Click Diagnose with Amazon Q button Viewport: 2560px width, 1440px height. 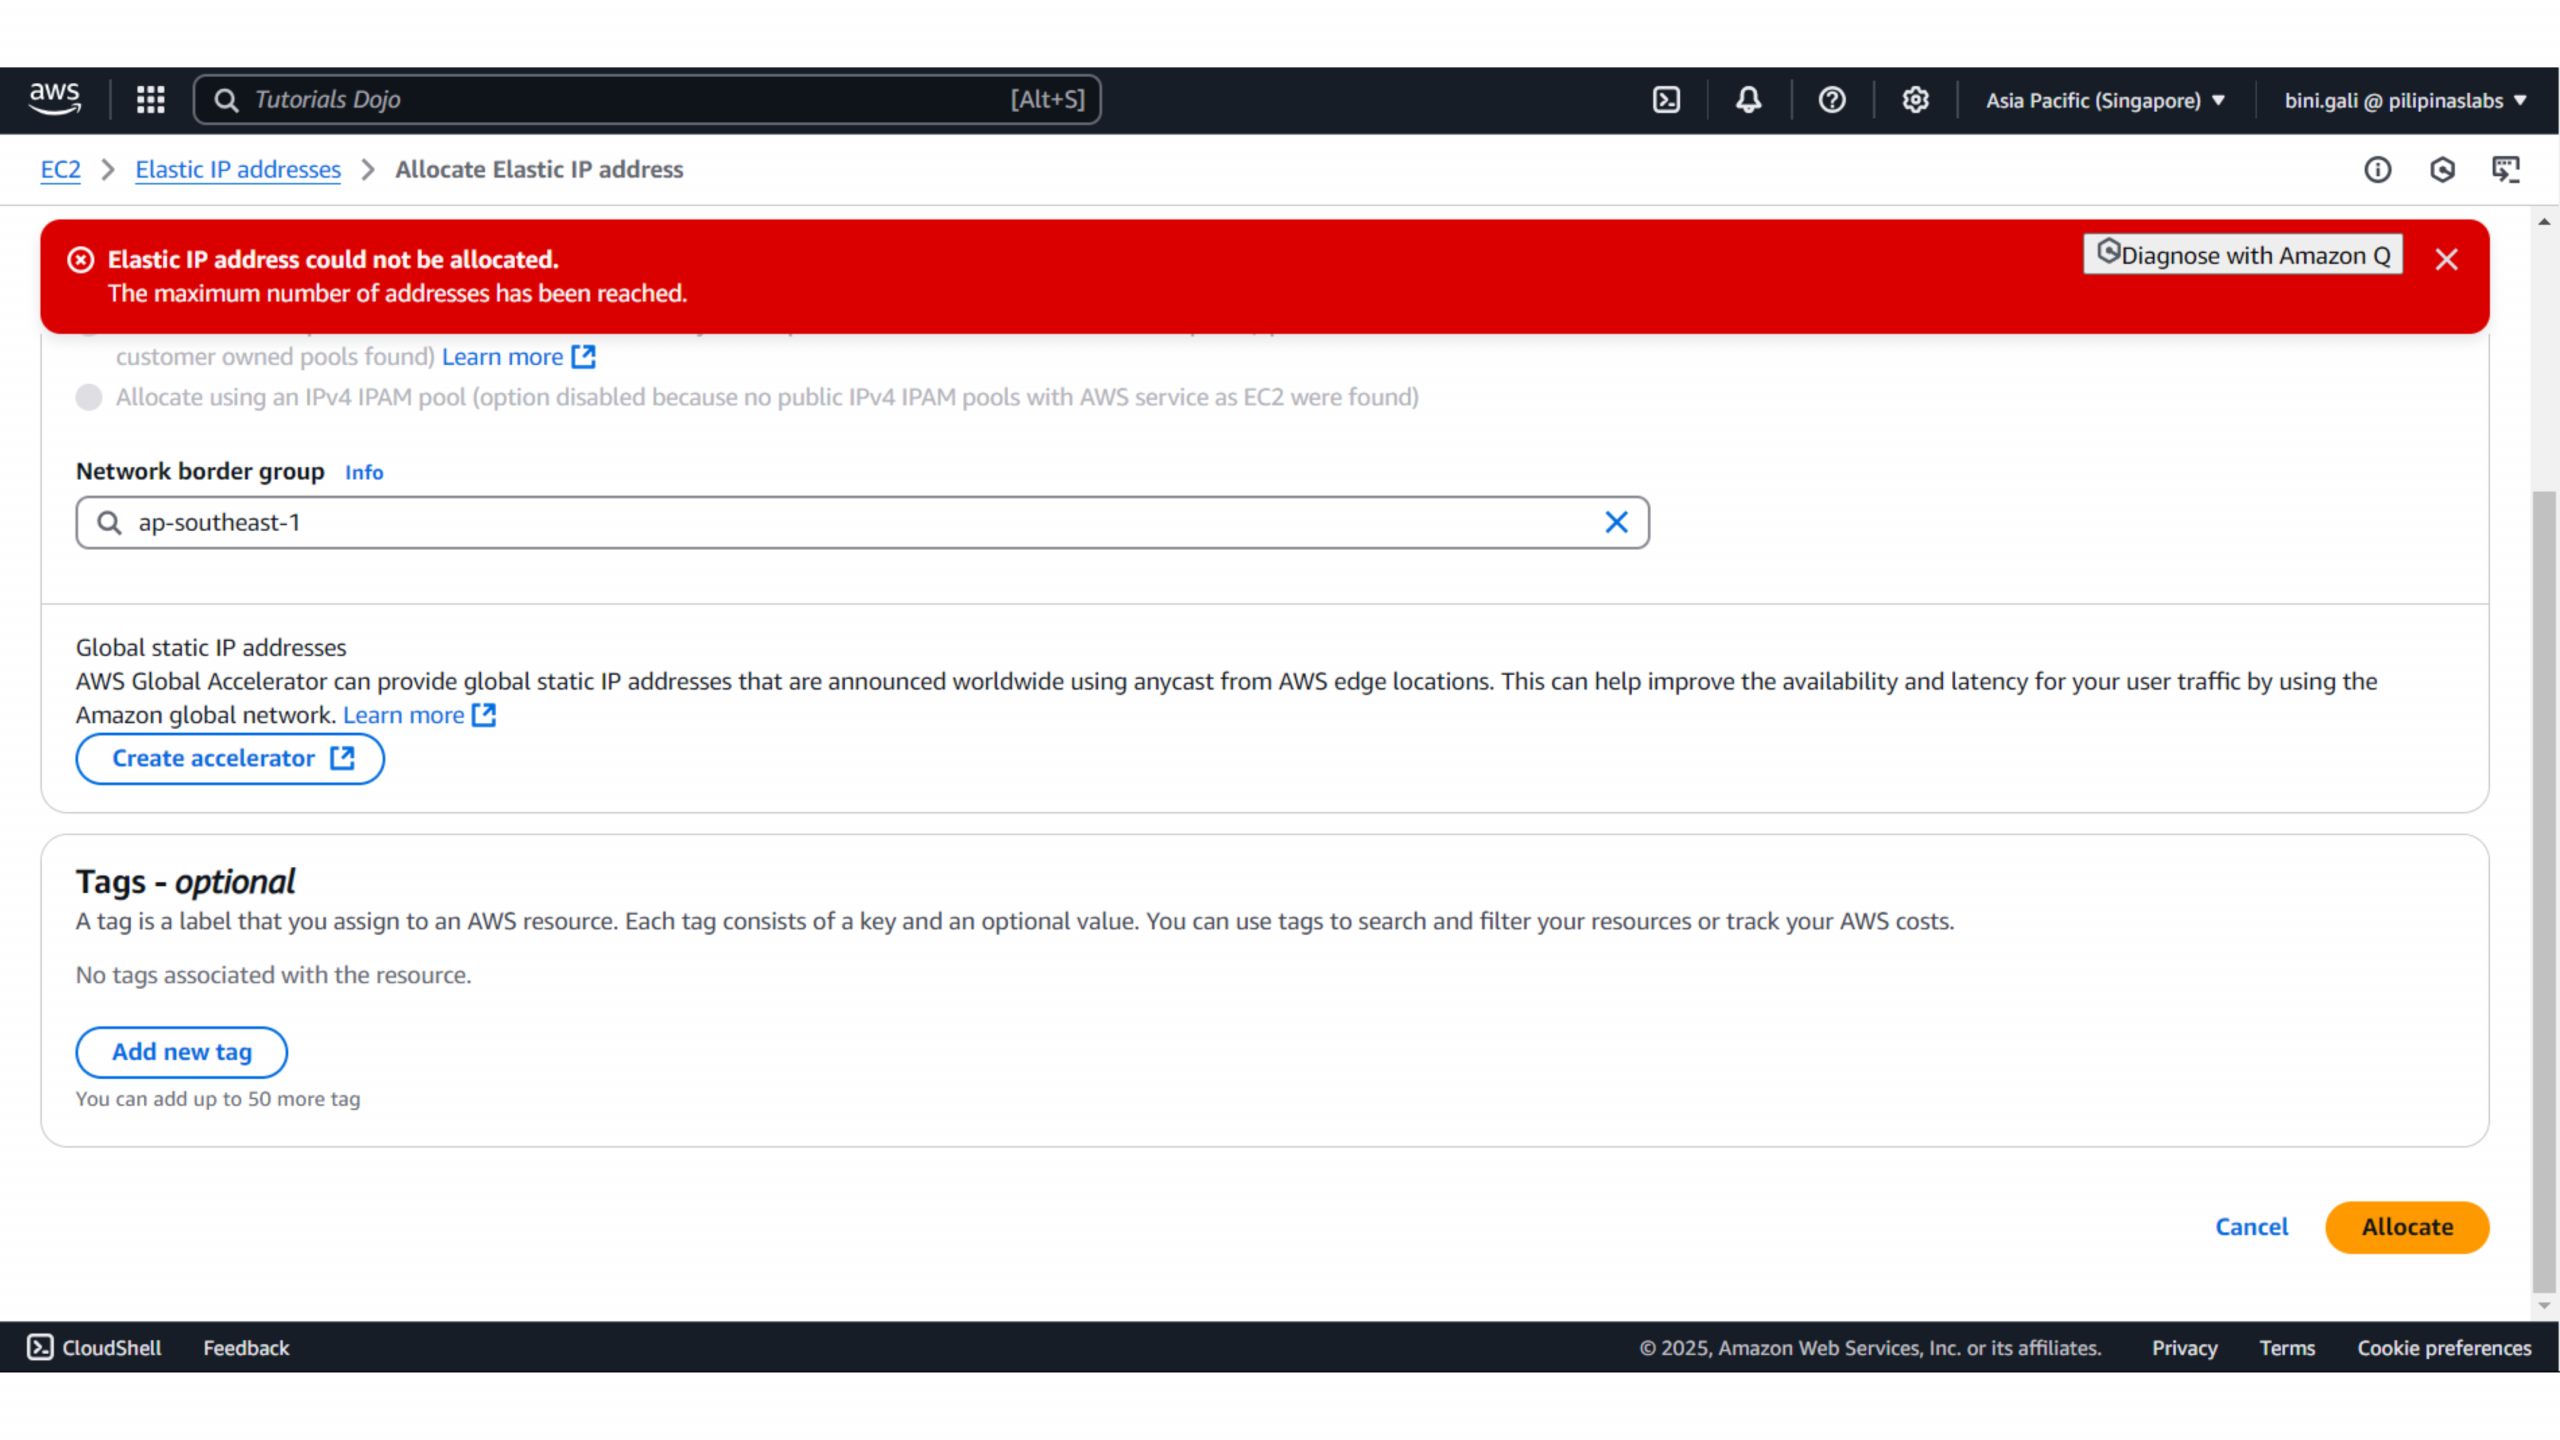point(2242,255)
